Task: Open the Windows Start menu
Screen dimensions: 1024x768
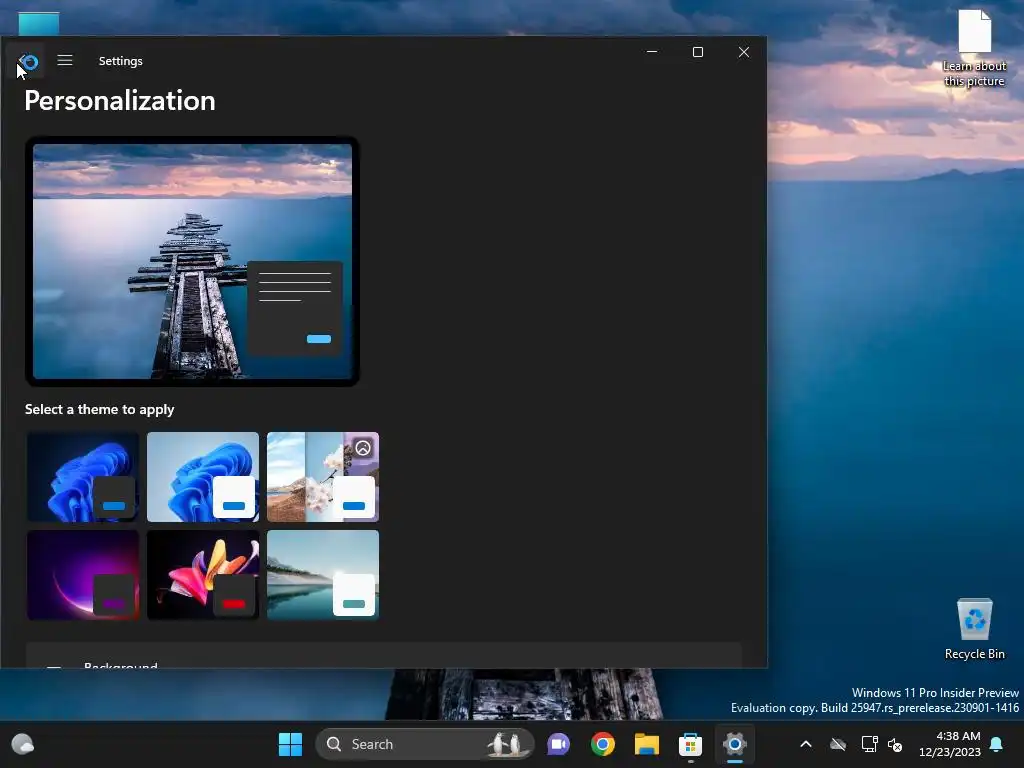Action: (x=291, y=744)
